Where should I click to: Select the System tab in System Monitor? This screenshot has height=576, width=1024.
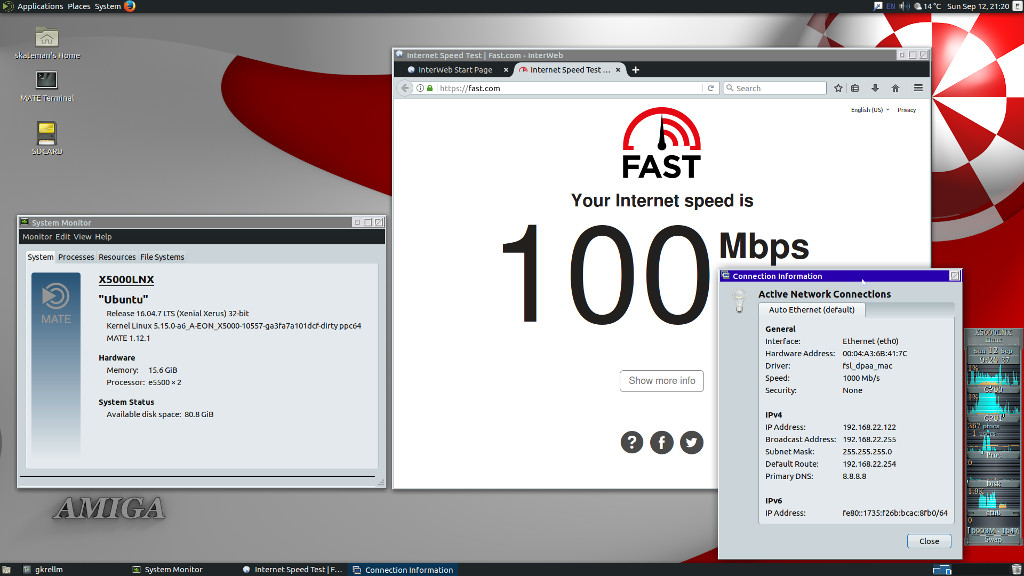tap(40, 257)
